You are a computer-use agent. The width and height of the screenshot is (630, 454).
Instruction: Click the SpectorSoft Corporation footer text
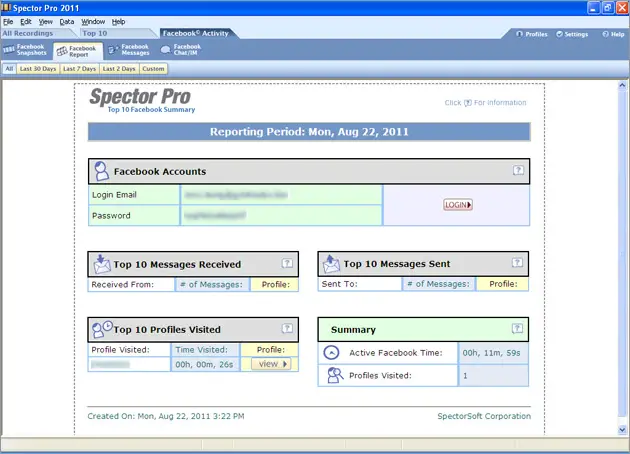coord(484,416)
